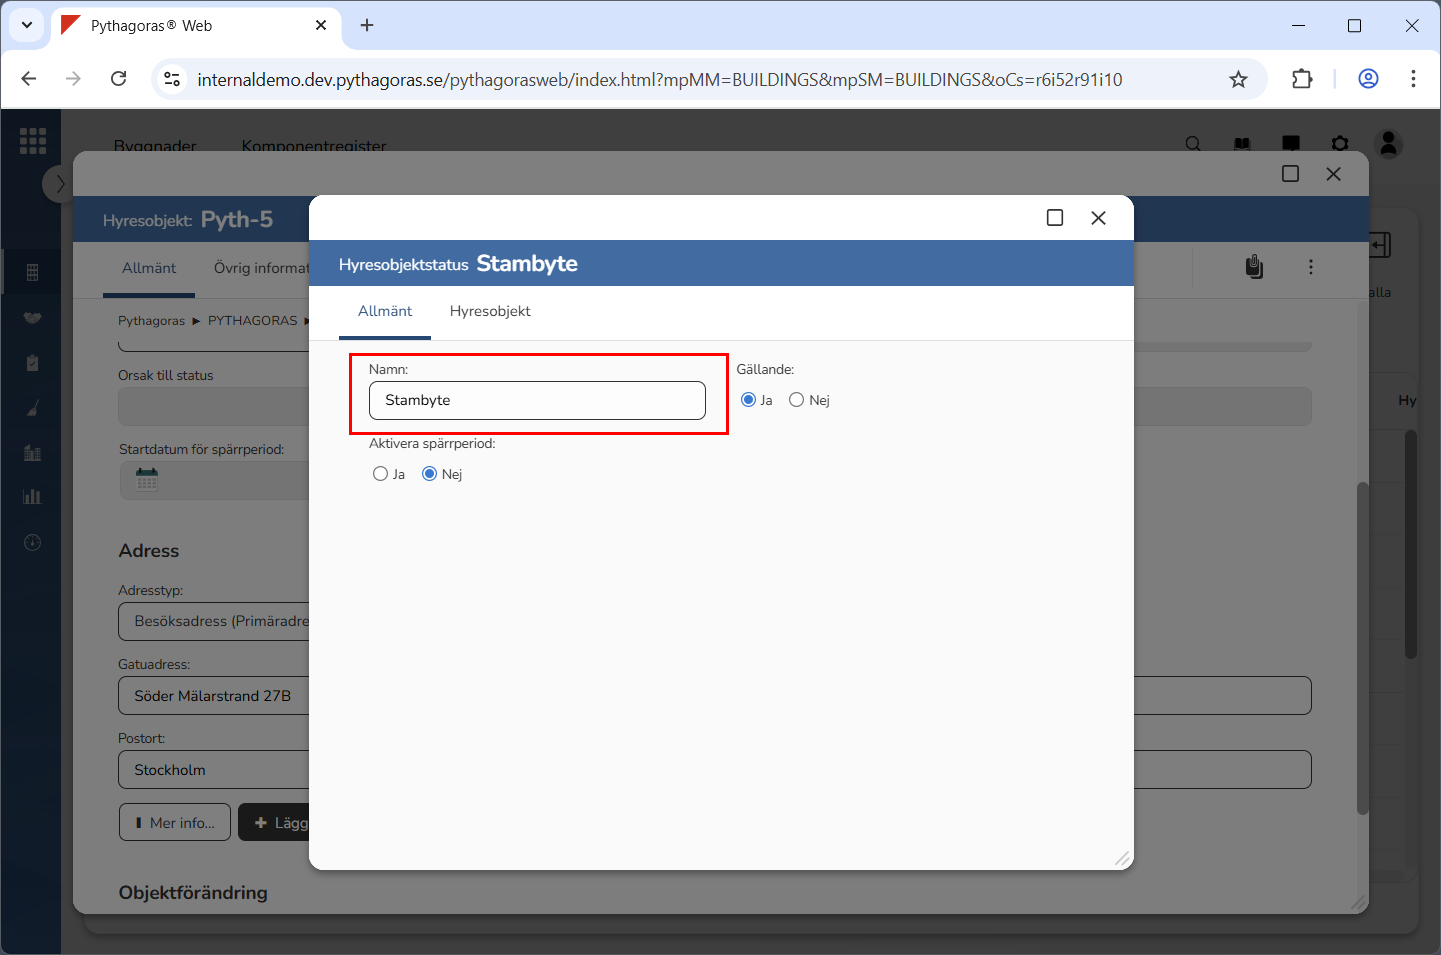Click the settings gear in the top bar

coord(1340,144)
